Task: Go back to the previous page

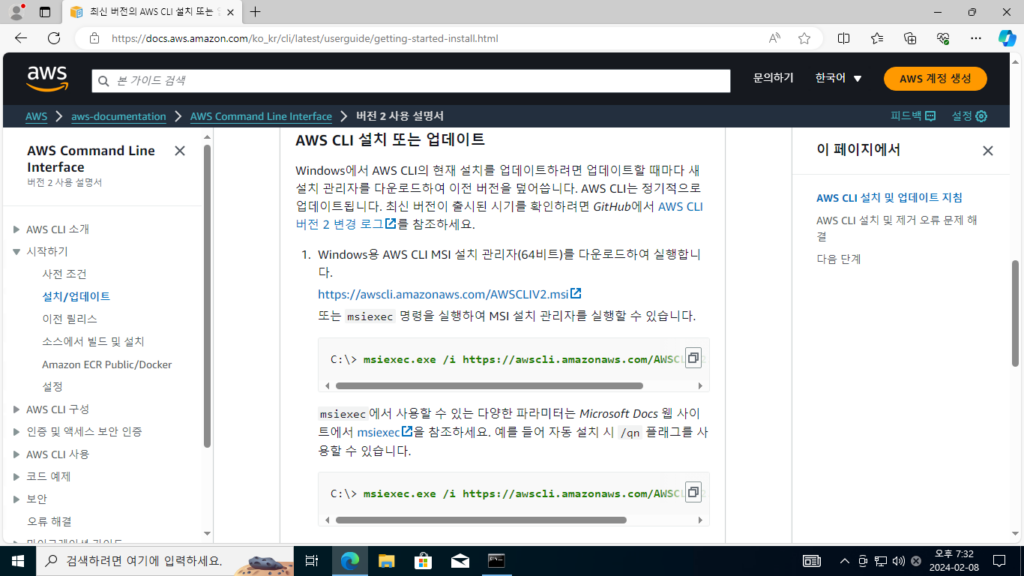Action: [21, 39]
